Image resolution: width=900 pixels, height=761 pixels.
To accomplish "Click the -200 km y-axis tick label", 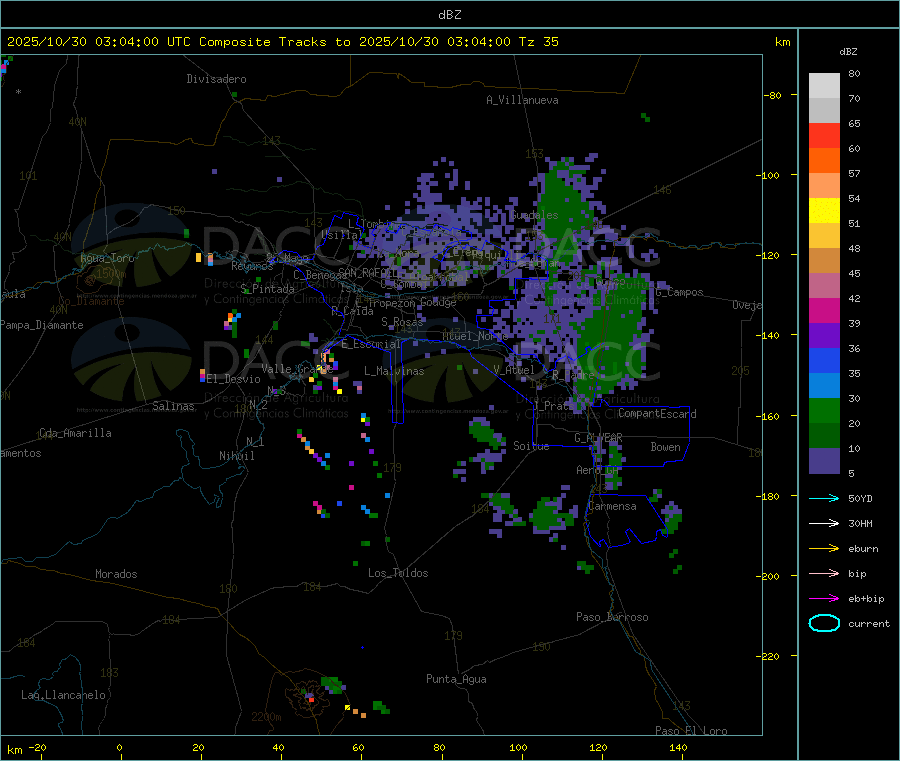I will click(767, 576).
